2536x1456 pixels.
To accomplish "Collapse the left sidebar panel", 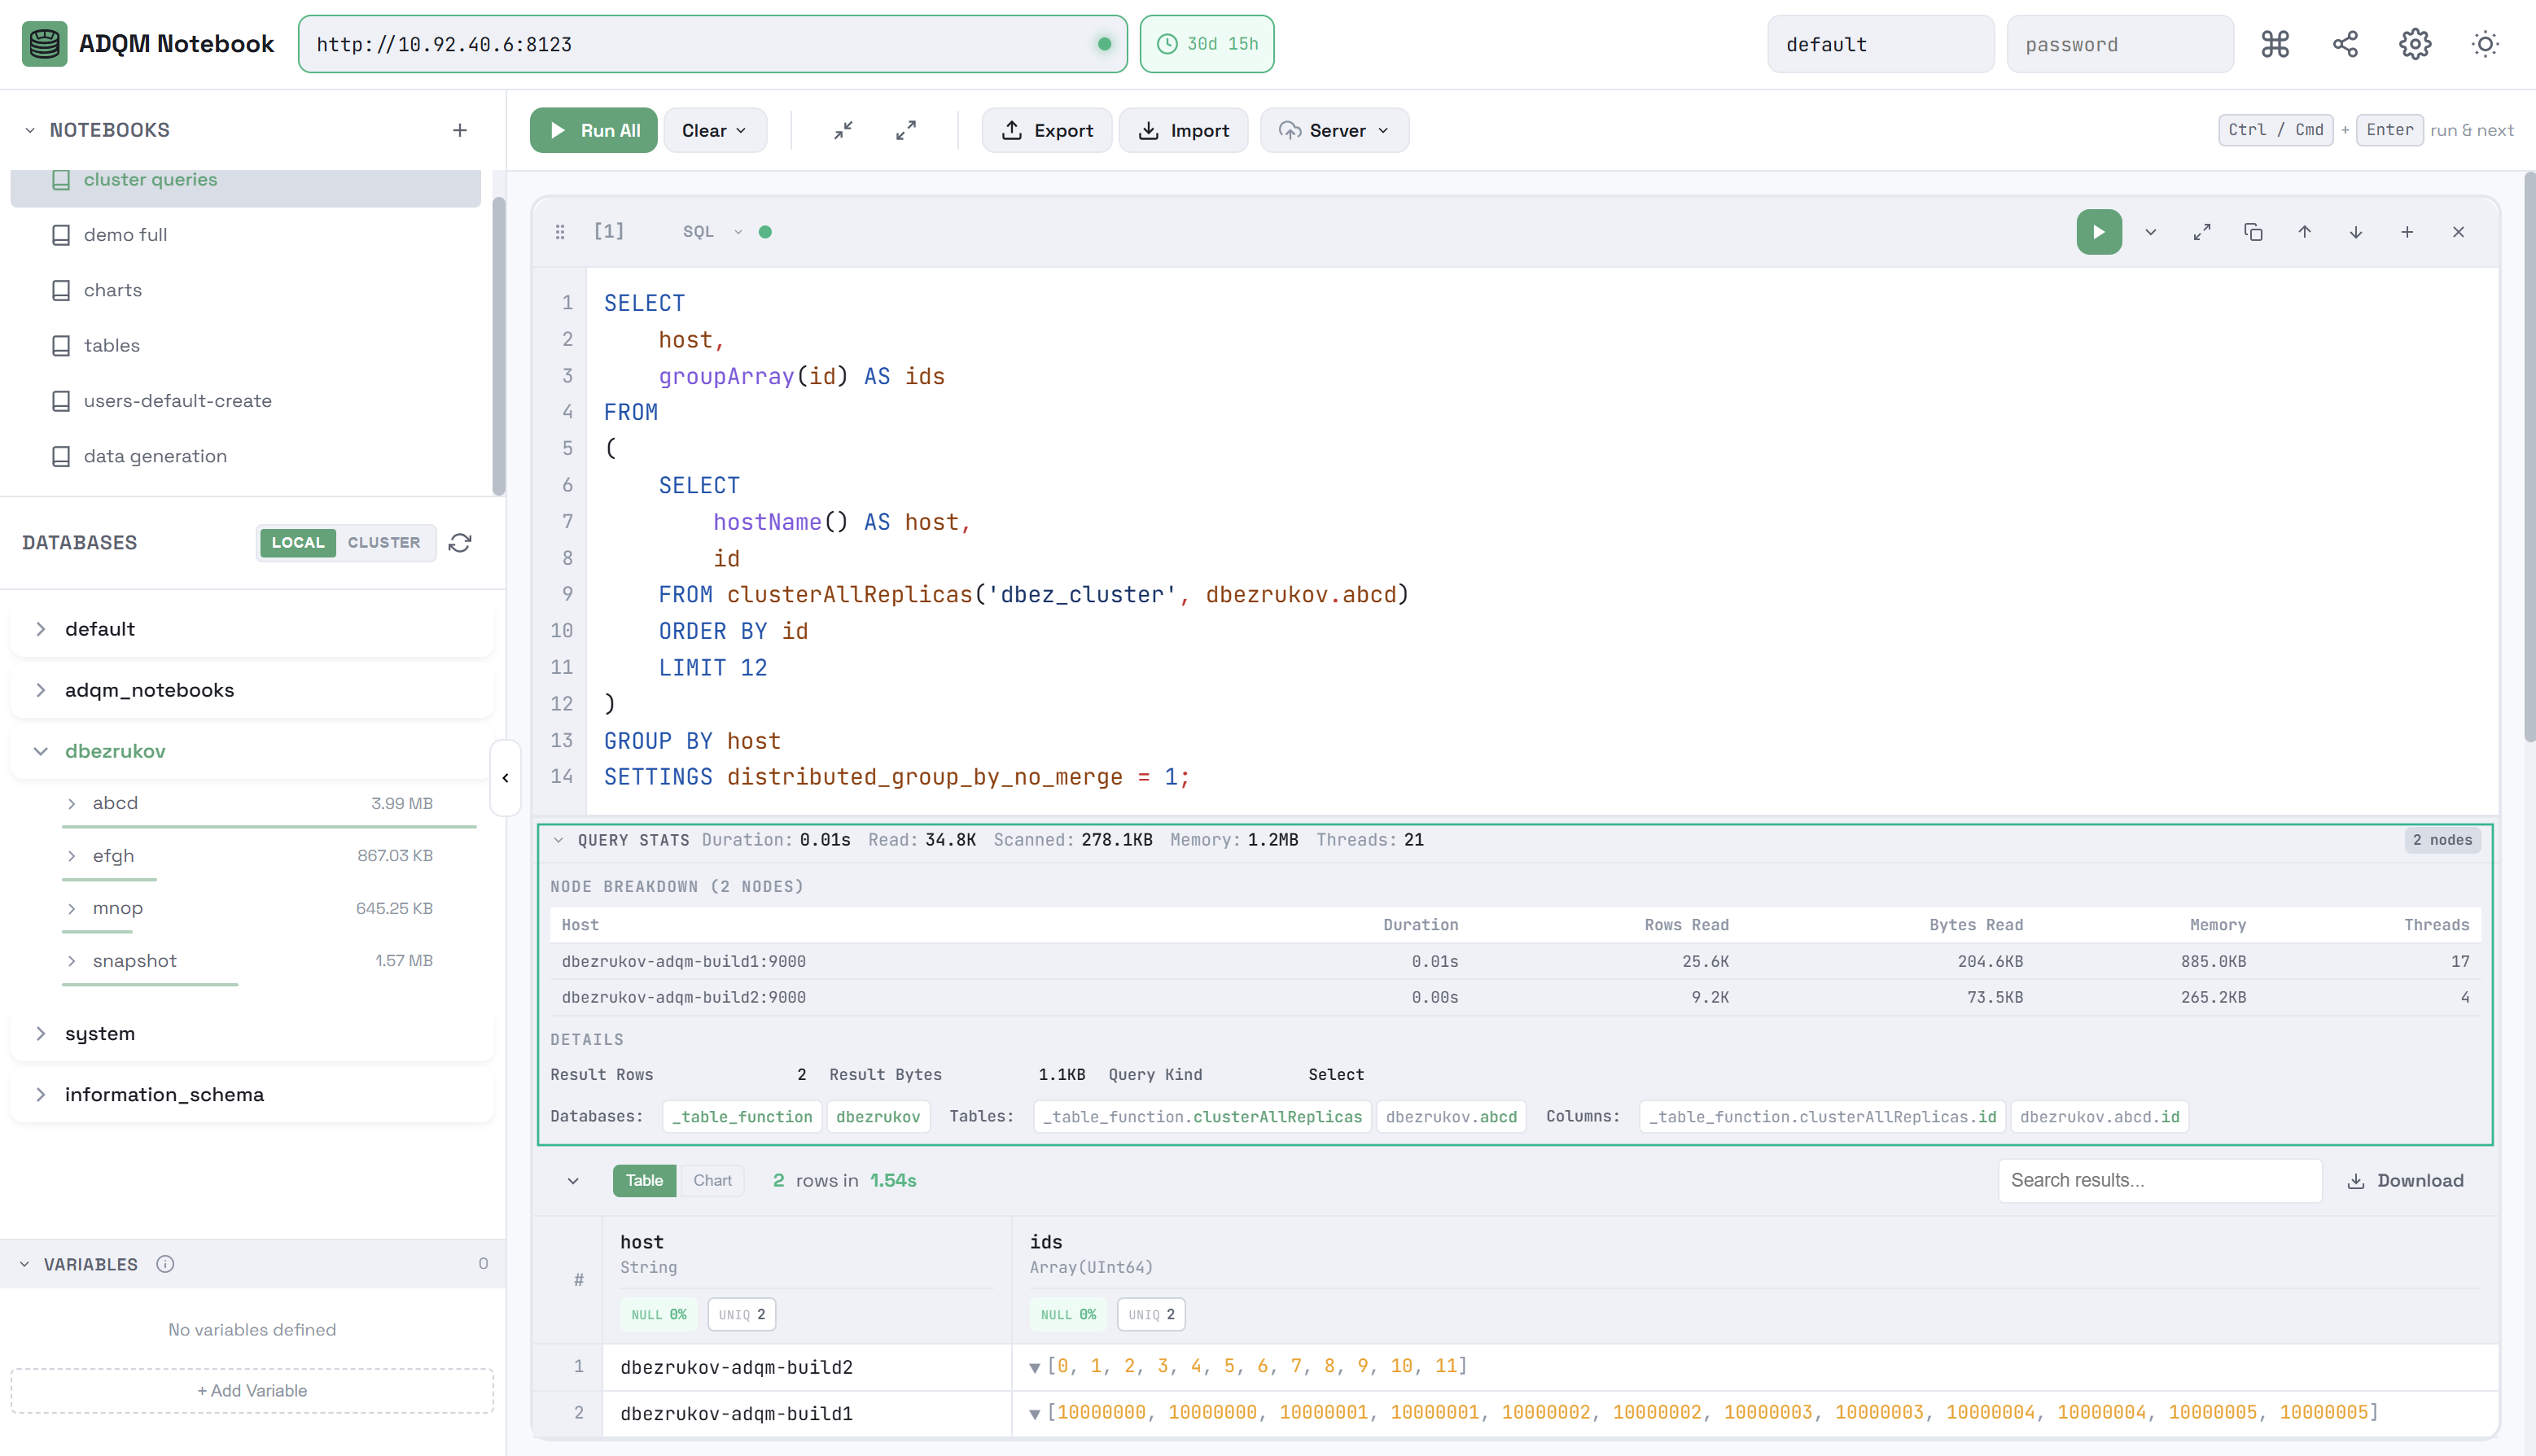I will tap(505, 777).
